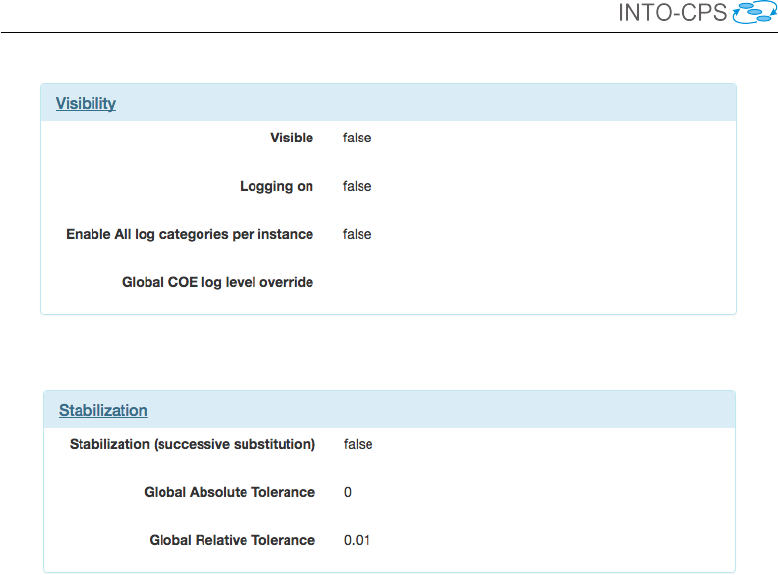Select the Global Relative Tolerance value 0.01
This screenshot has width=778, height=575.
(357, 540)
